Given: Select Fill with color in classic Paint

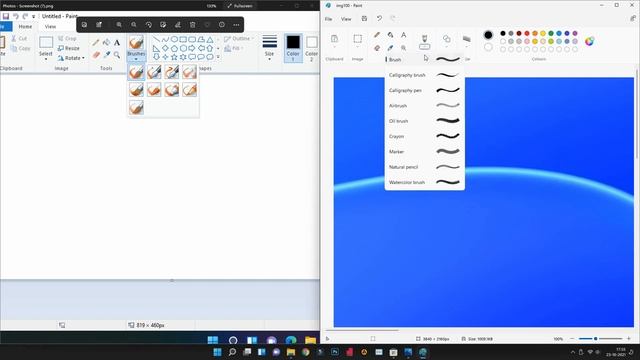Looking at the screenshot, I should coord(107,42).
